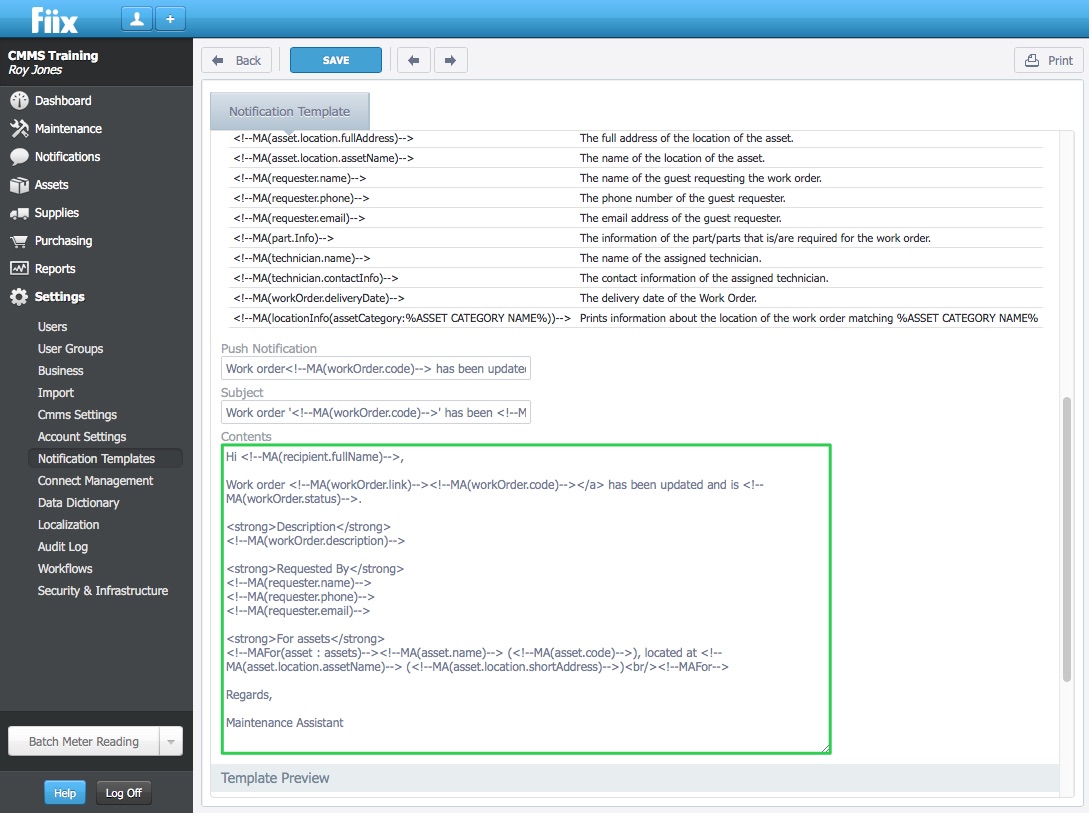This screenshot has width=1089, height=813.
Task: Open Security & Infrastructure
Action: (103, 591)
